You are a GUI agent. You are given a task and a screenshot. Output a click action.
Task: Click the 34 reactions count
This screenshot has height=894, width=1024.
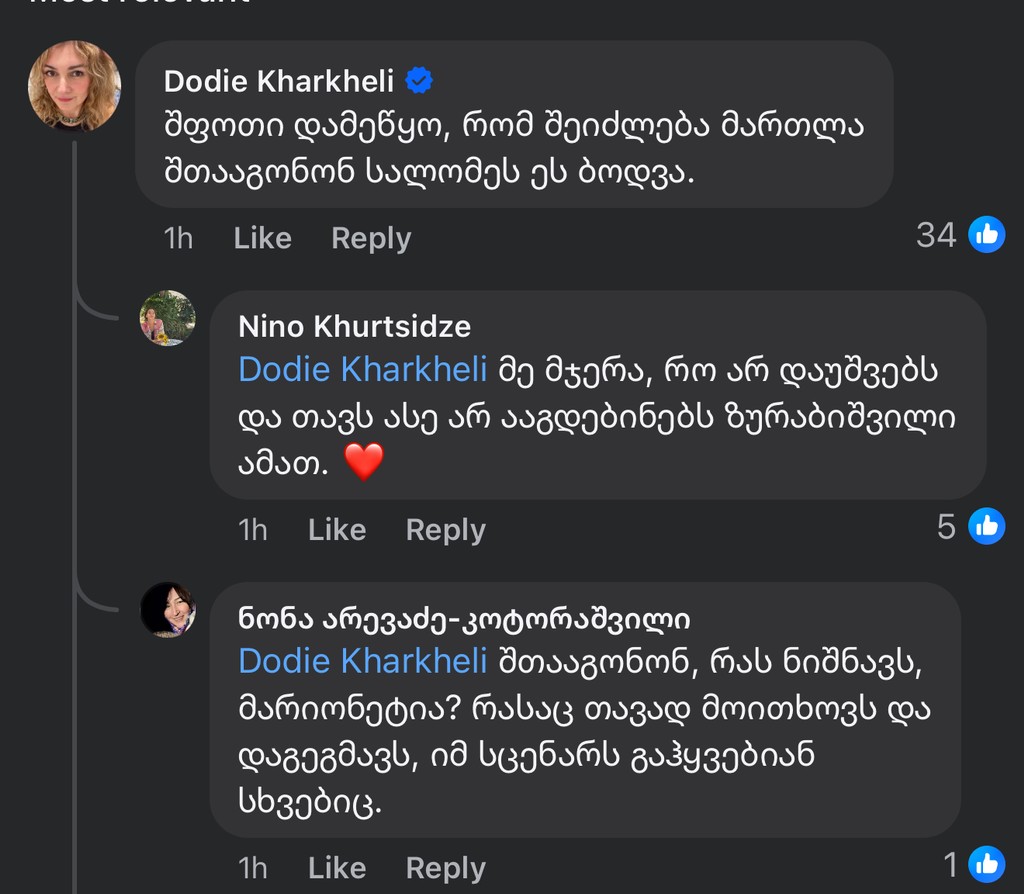[938, 235]
